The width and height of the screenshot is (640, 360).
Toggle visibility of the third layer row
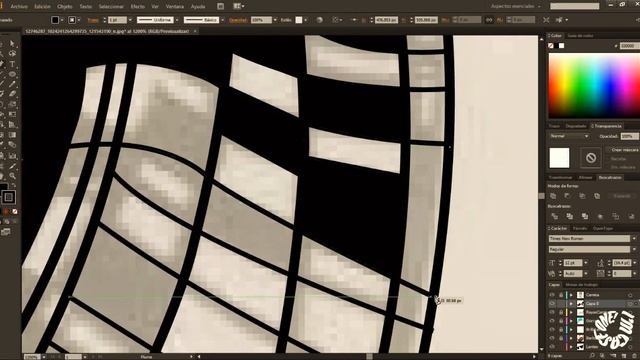[x=552, y=312]
